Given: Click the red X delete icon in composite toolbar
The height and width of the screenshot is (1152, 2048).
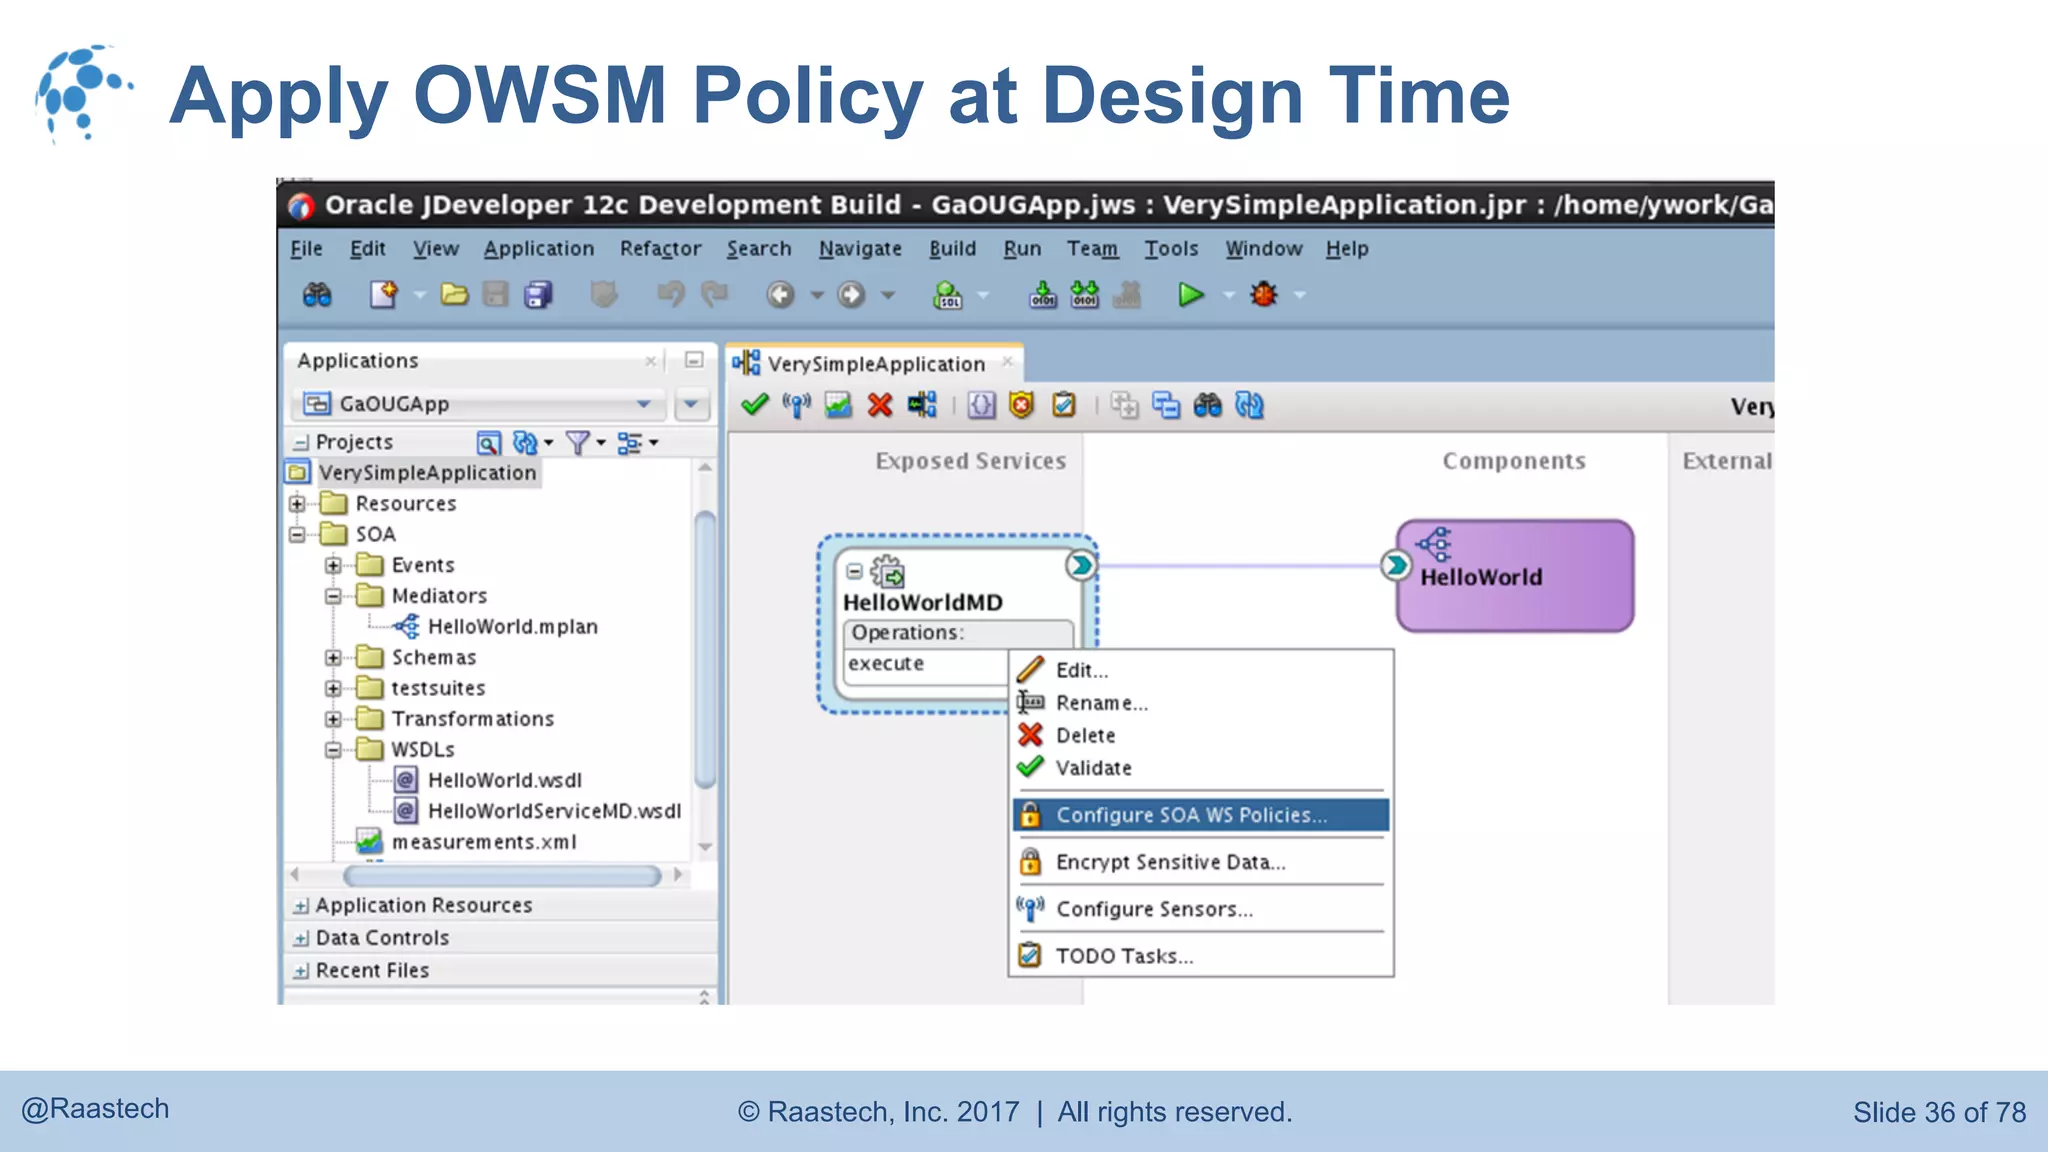Looking at the screenshot, I should [x=880, y=405].
